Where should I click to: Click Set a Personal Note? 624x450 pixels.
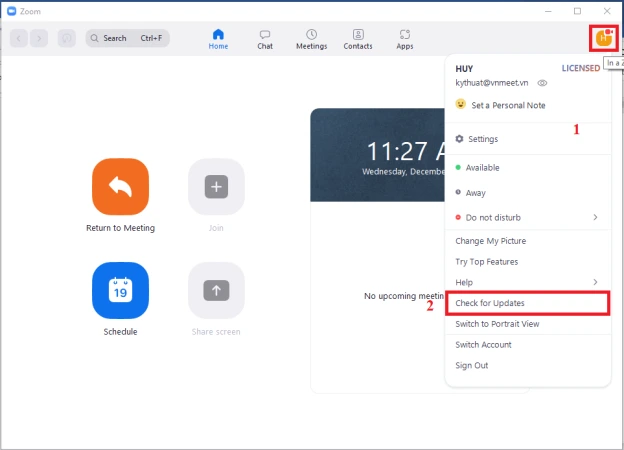(x=507, y=104)
